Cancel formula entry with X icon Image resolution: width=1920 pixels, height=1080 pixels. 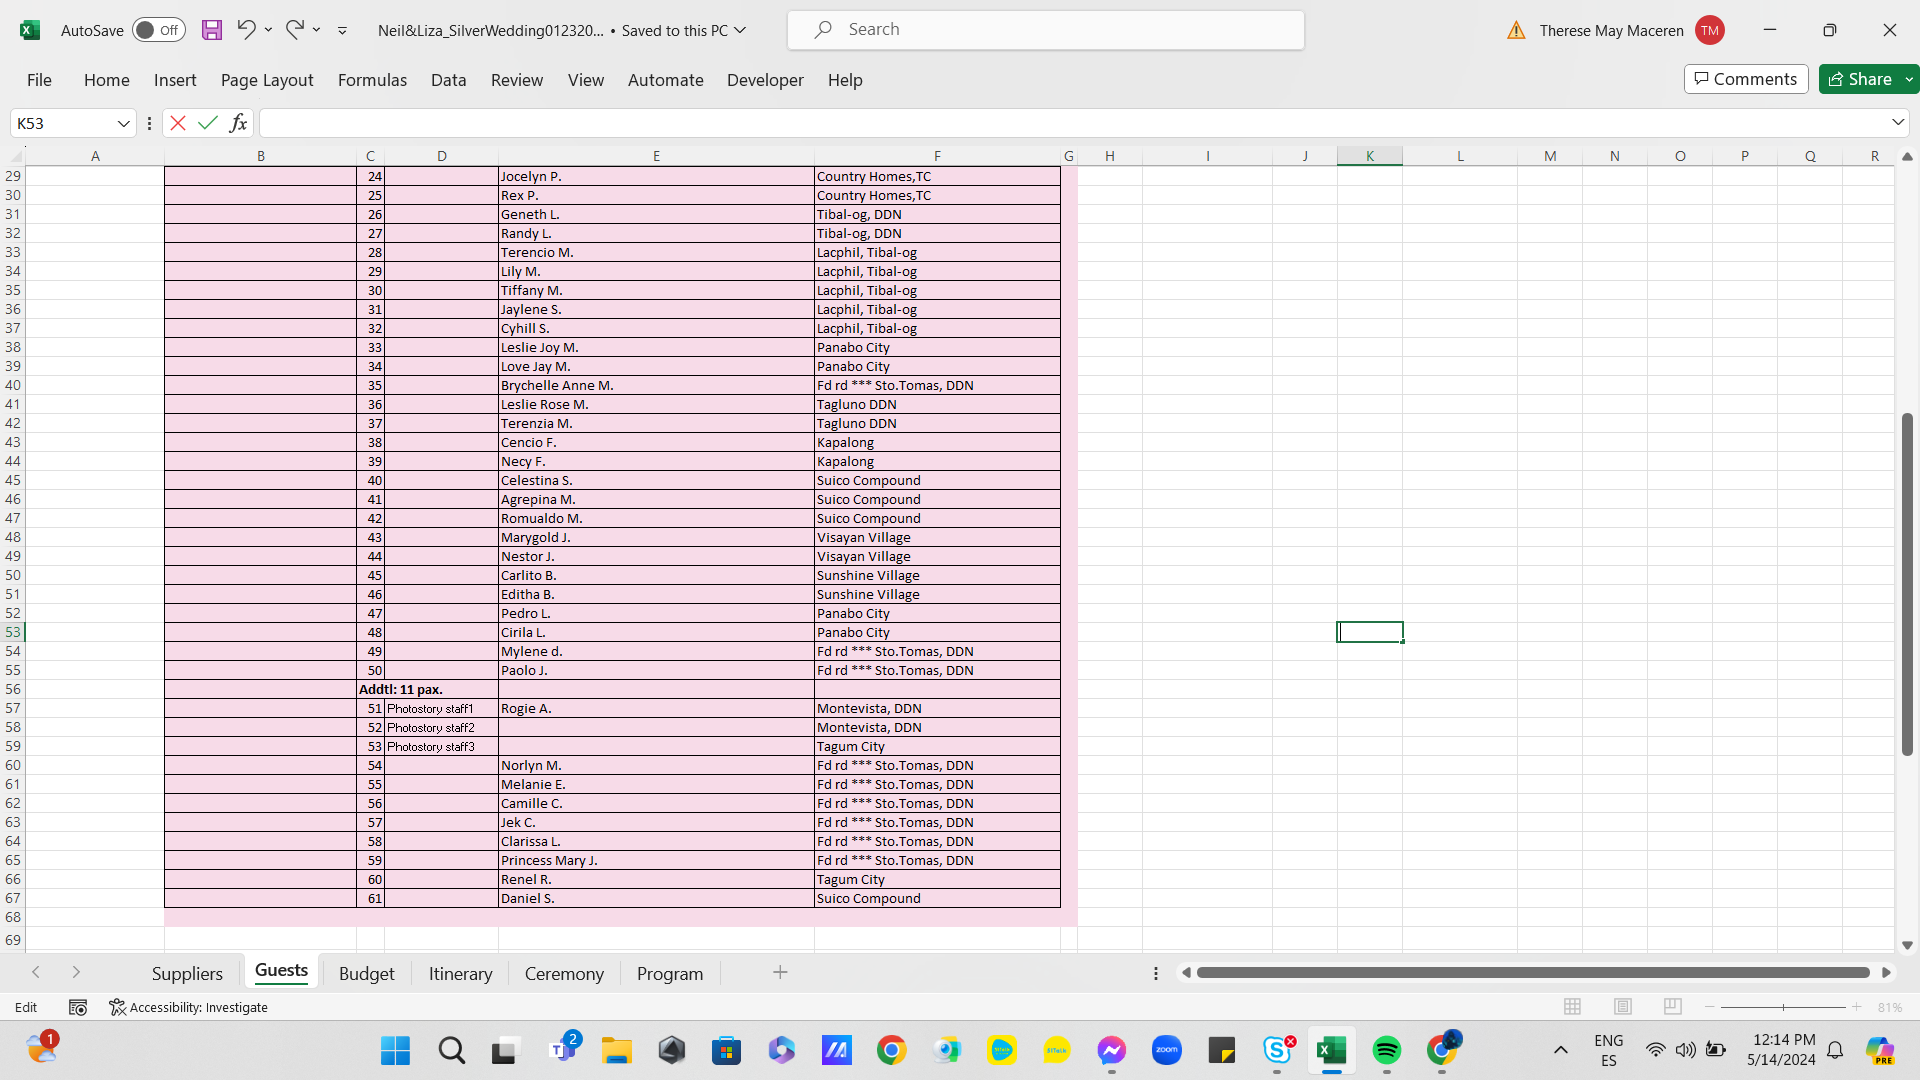coord(178,123)
